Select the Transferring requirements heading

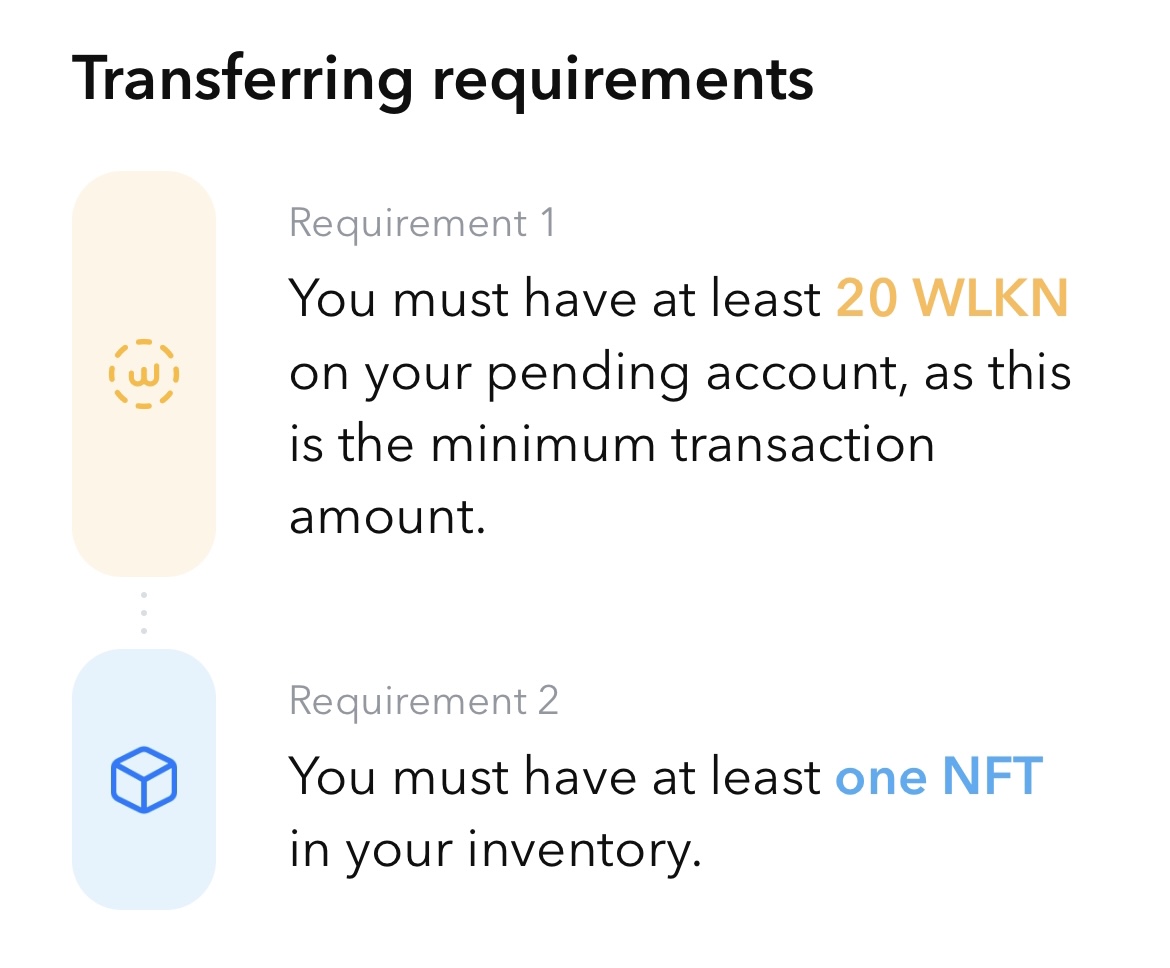pos(442,81)
